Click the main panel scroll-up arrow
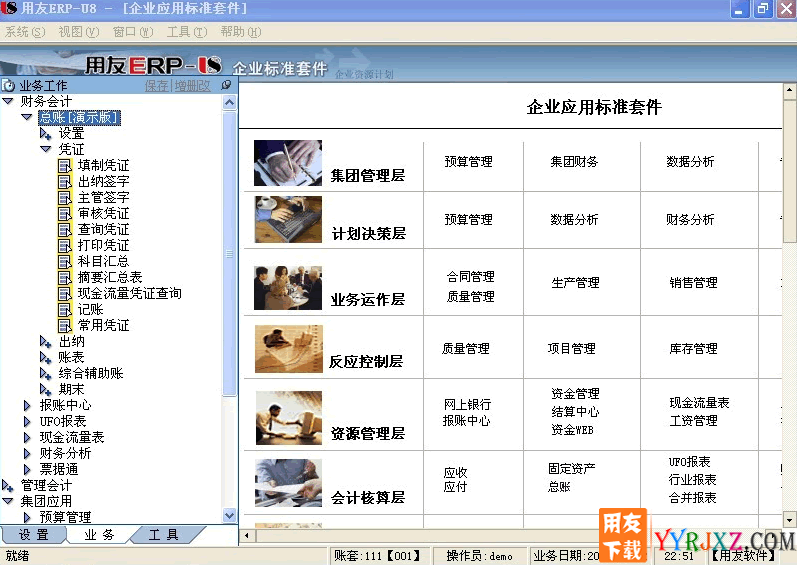 [789, 91]
